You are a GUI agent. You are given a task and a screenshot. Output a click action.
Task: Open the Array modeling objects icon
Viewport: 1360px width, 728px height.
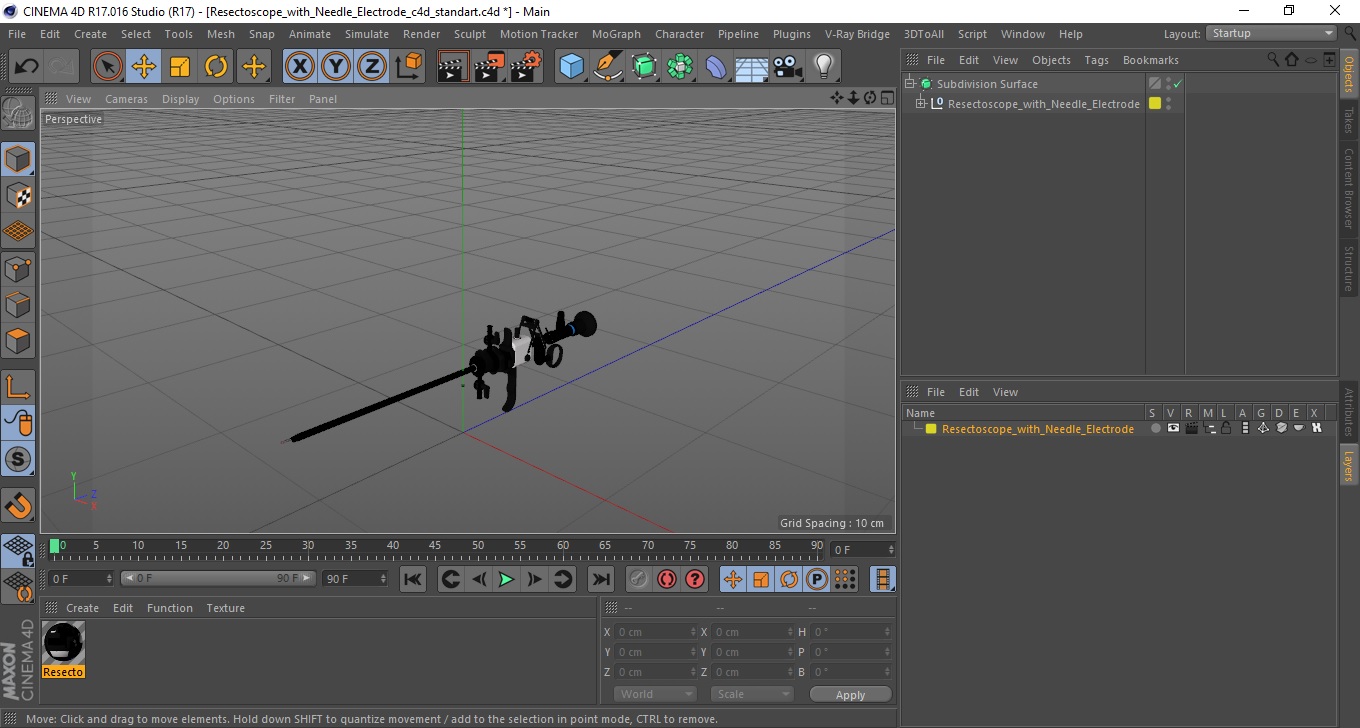coord(680,67)
